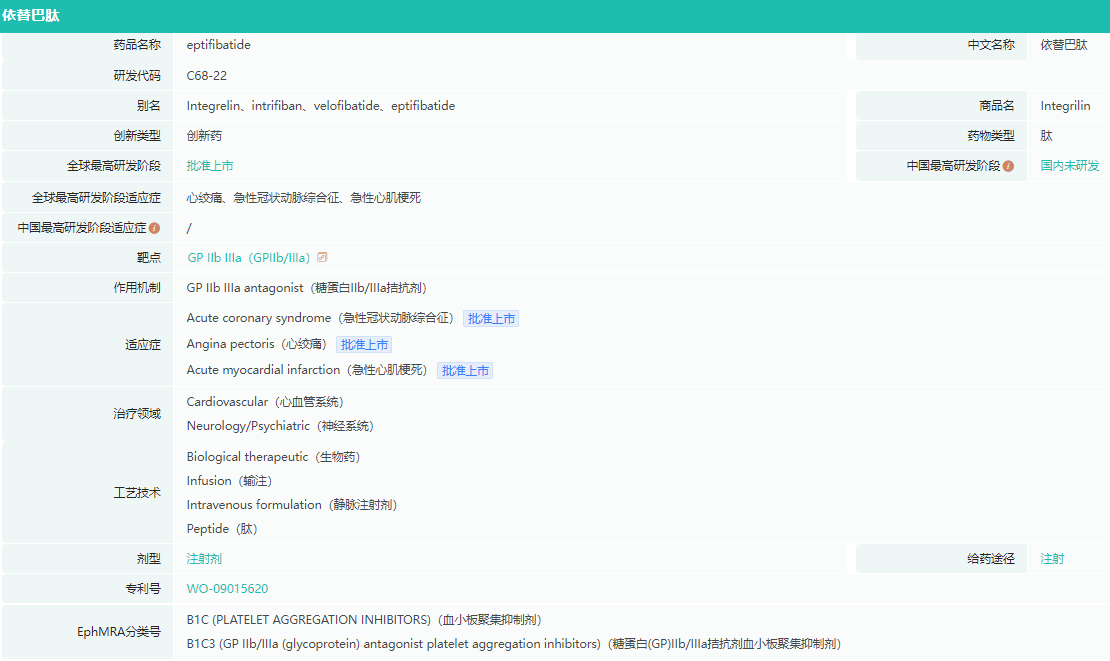Screen dimensions: 1110x661
Task: Click B1C3 GP IIb/IIIa antagonist classification entry
Action: point(513,644)
